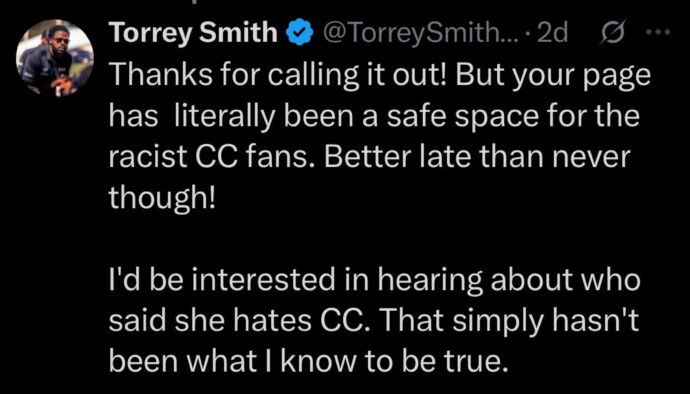This screenshot has width=690, height=394.
Task: Click the final line "been what I know to be true."
Action: (x=306, y=362)
